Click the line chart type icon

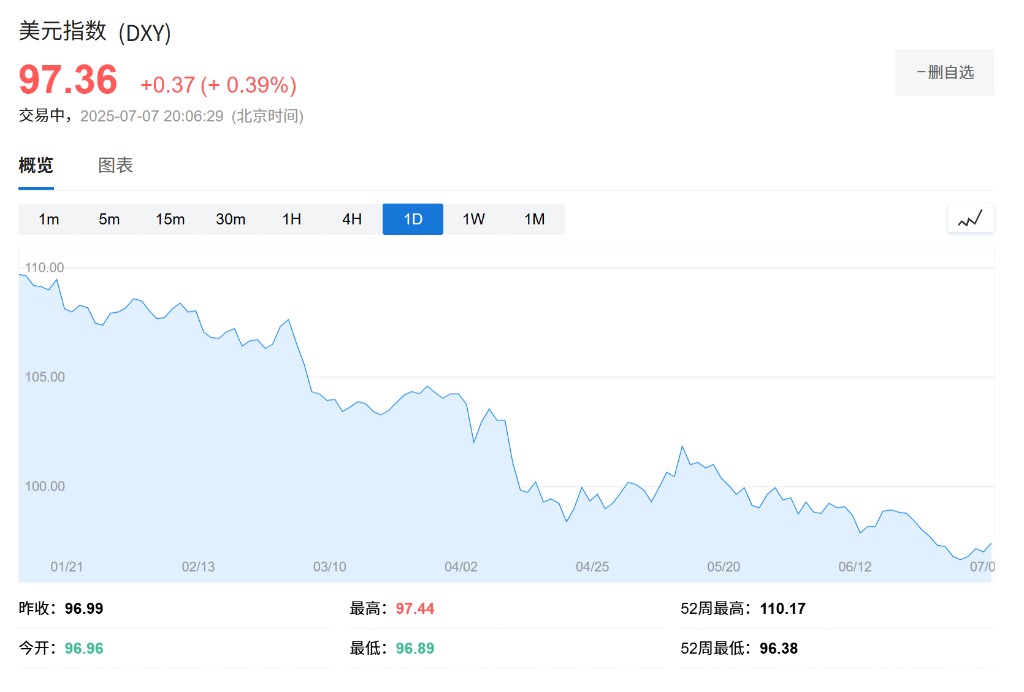[970, 218]
